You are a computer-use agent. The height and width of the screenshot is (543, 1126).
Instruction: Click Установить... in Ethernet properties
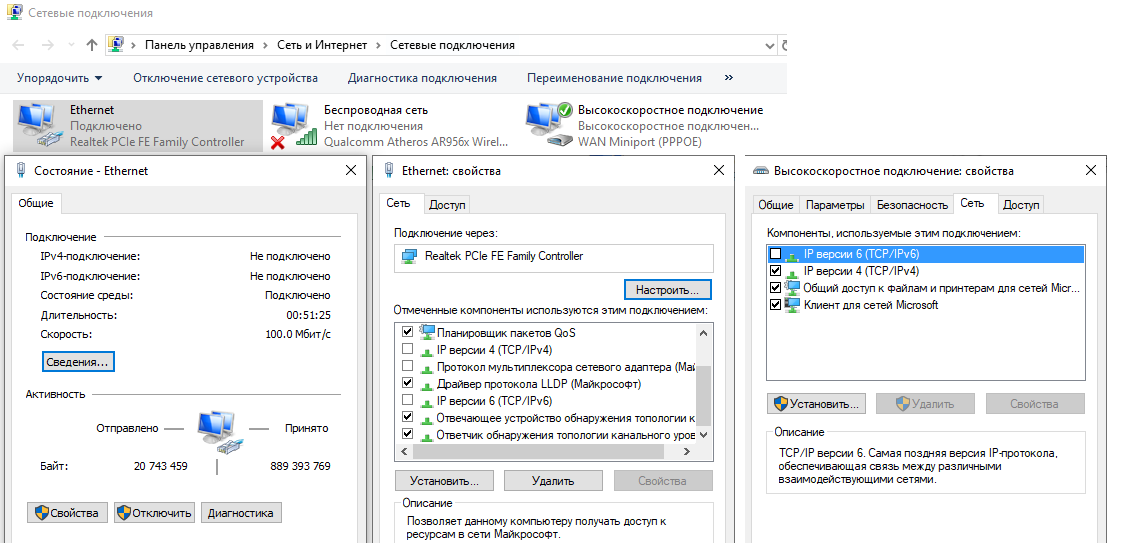tap(445, 481)
